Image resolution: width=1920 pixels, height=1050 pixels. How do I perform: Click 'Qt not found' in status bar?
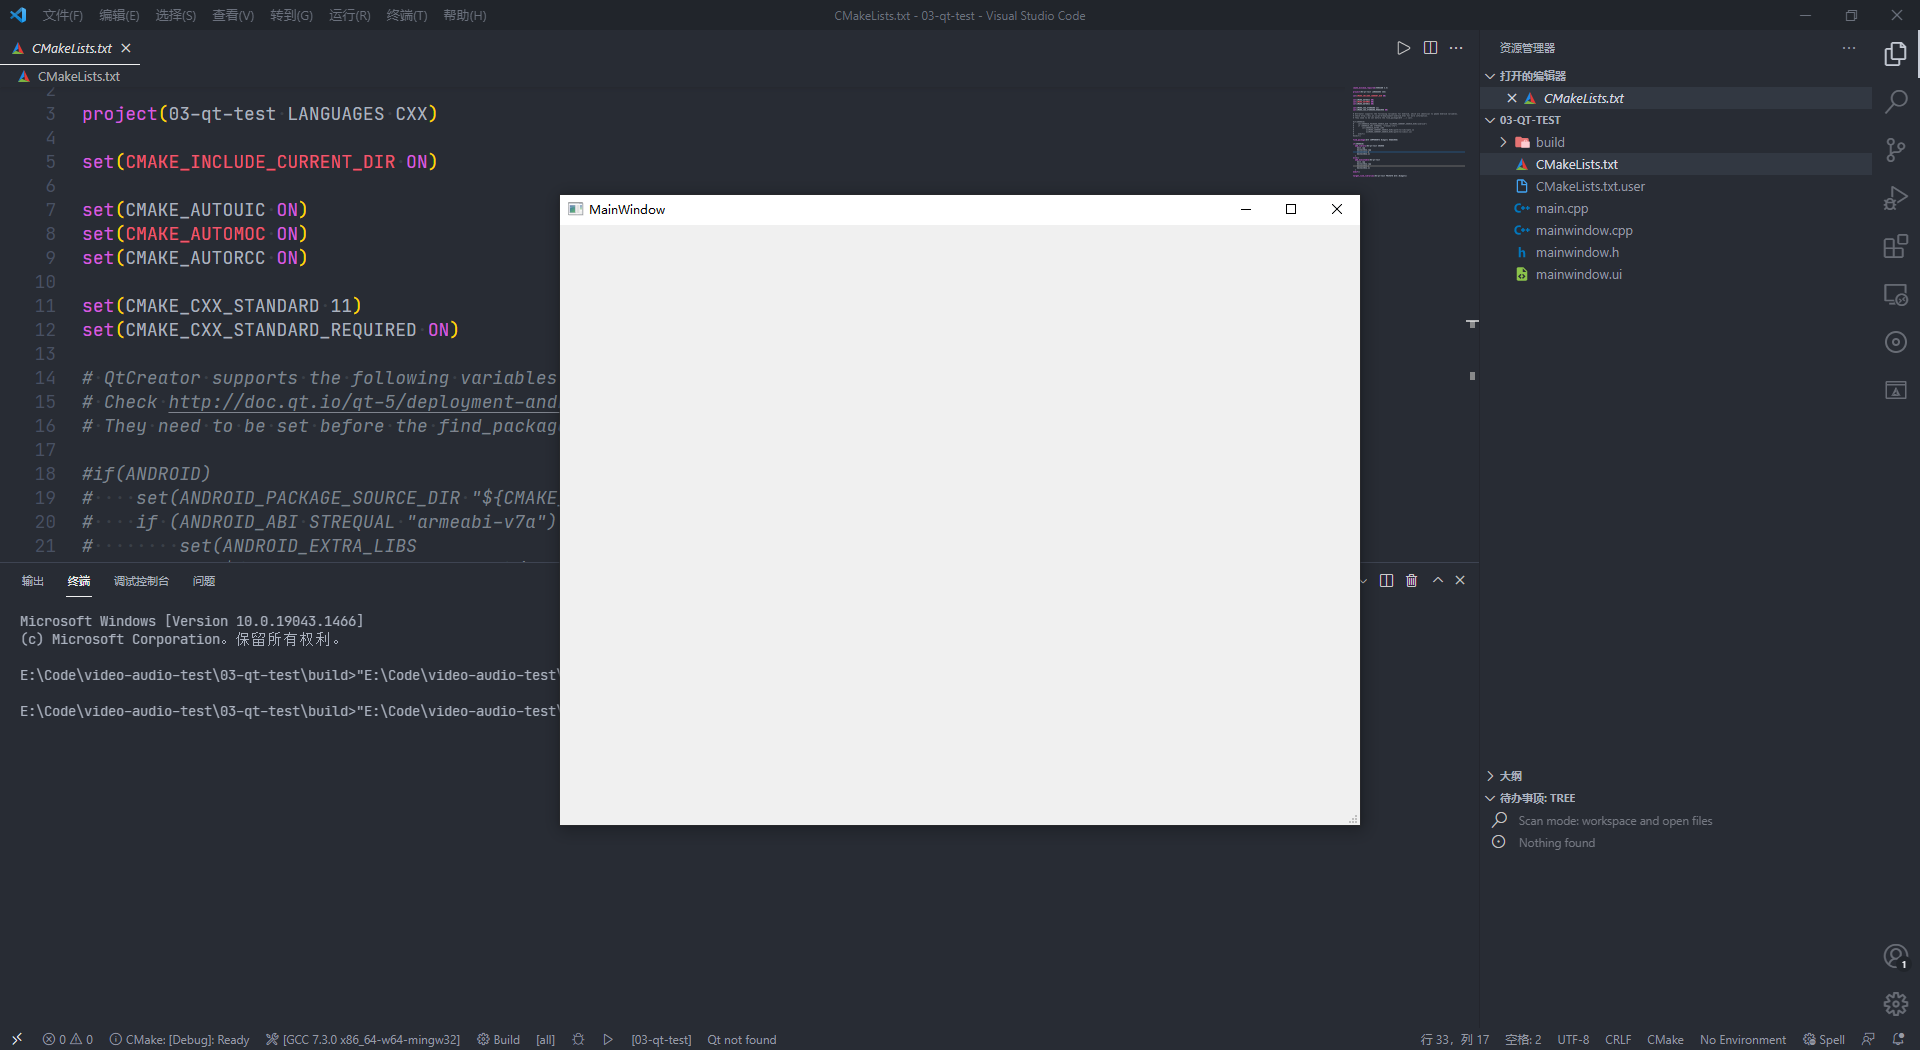[x=741, y=1039]
